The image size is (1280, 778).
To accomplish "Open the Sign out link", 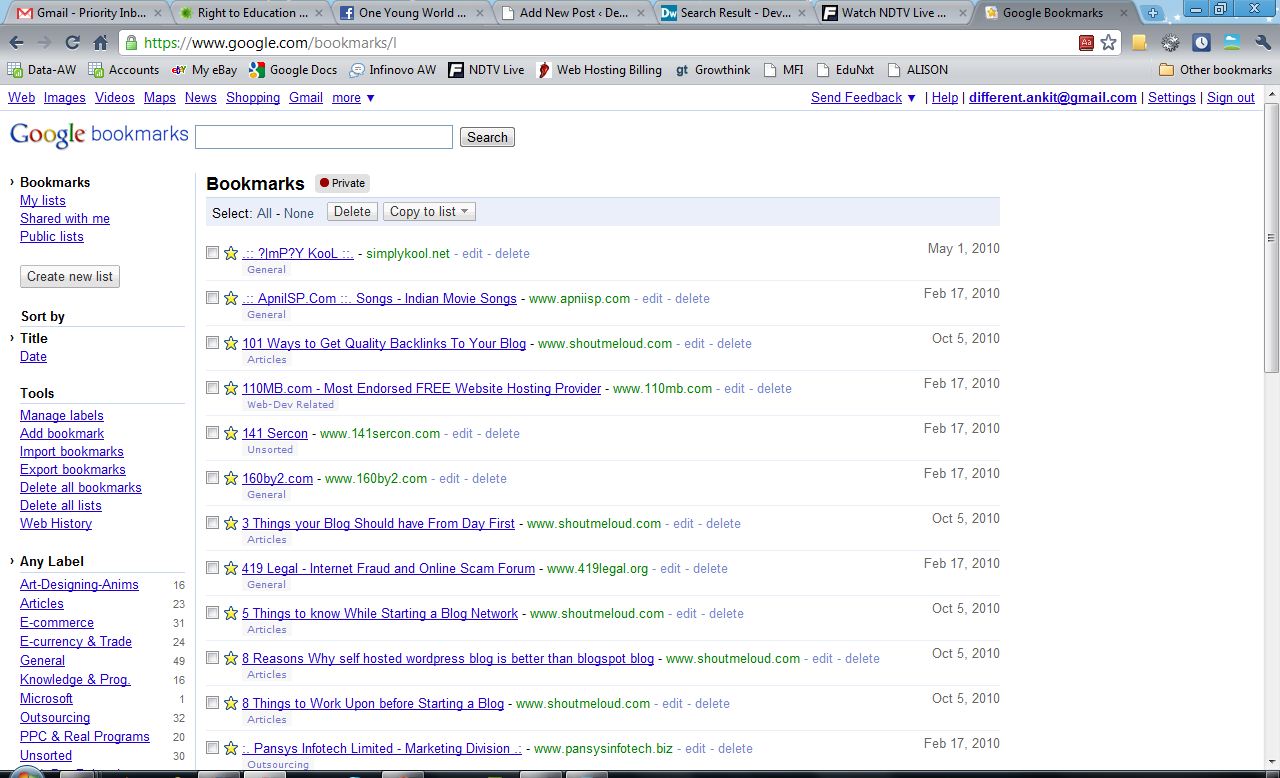I will click(x=1231, y=98).
